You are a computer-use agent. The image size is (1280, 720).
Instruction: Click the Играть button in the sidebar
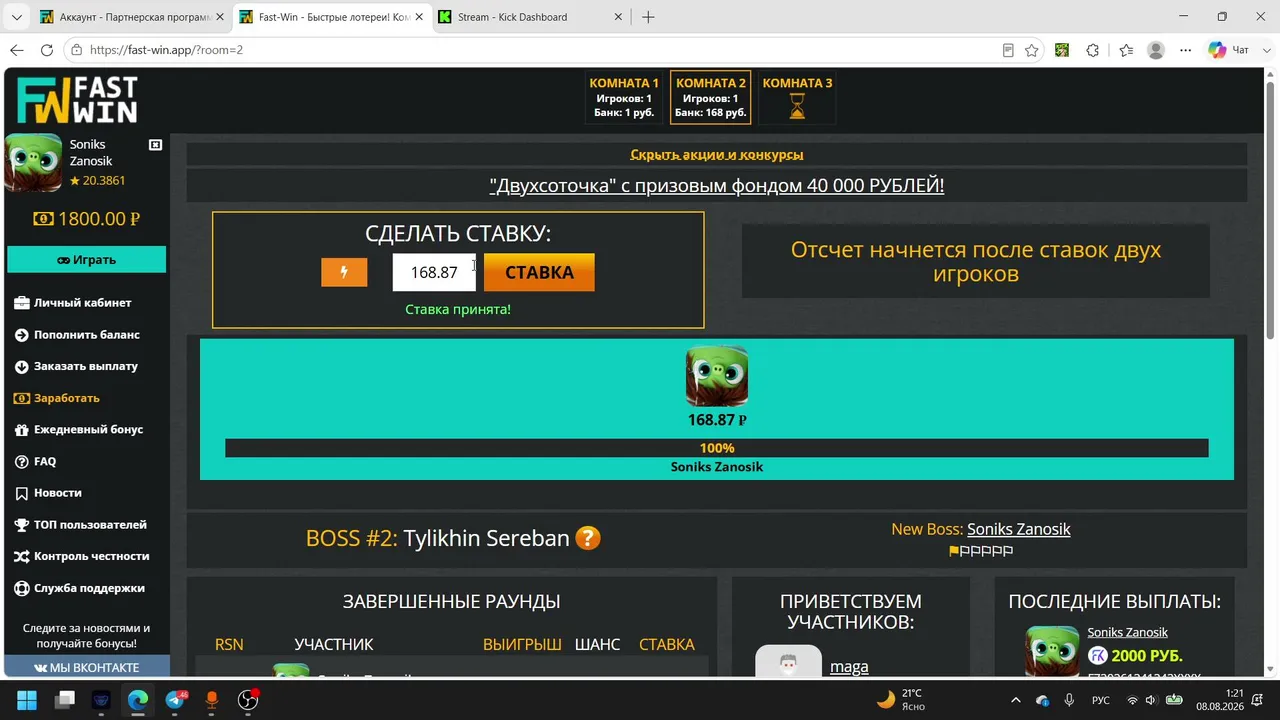87,260
